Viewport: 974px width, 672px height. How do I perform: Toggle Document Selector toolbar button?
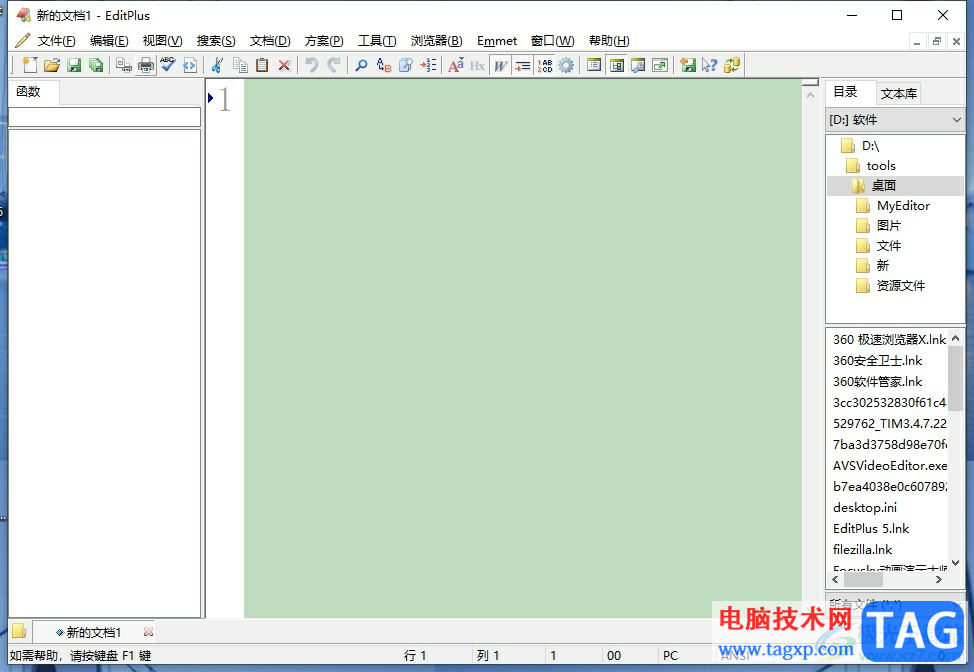click(616, 65)
